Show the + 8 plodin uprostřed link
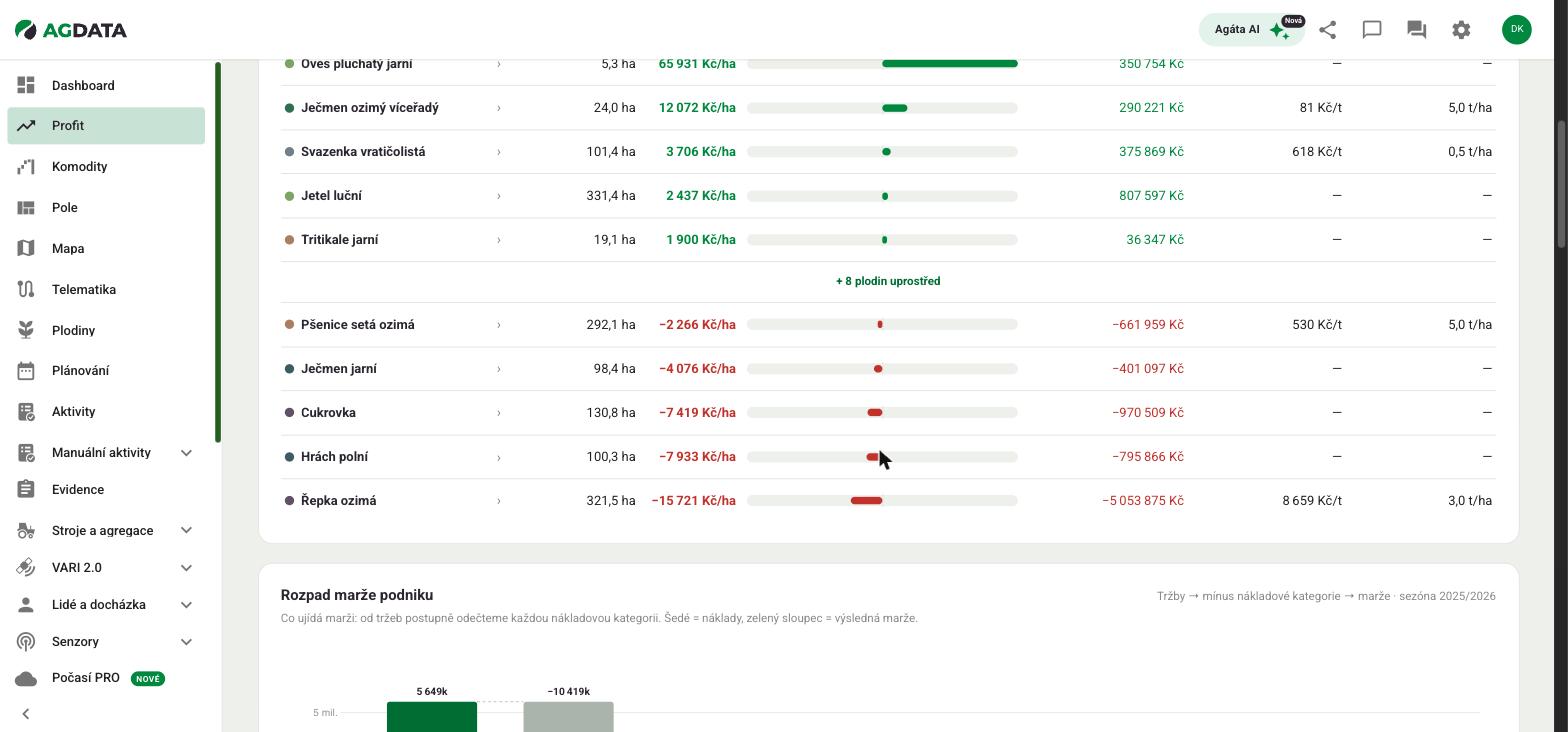 click(x=888, y=281)
